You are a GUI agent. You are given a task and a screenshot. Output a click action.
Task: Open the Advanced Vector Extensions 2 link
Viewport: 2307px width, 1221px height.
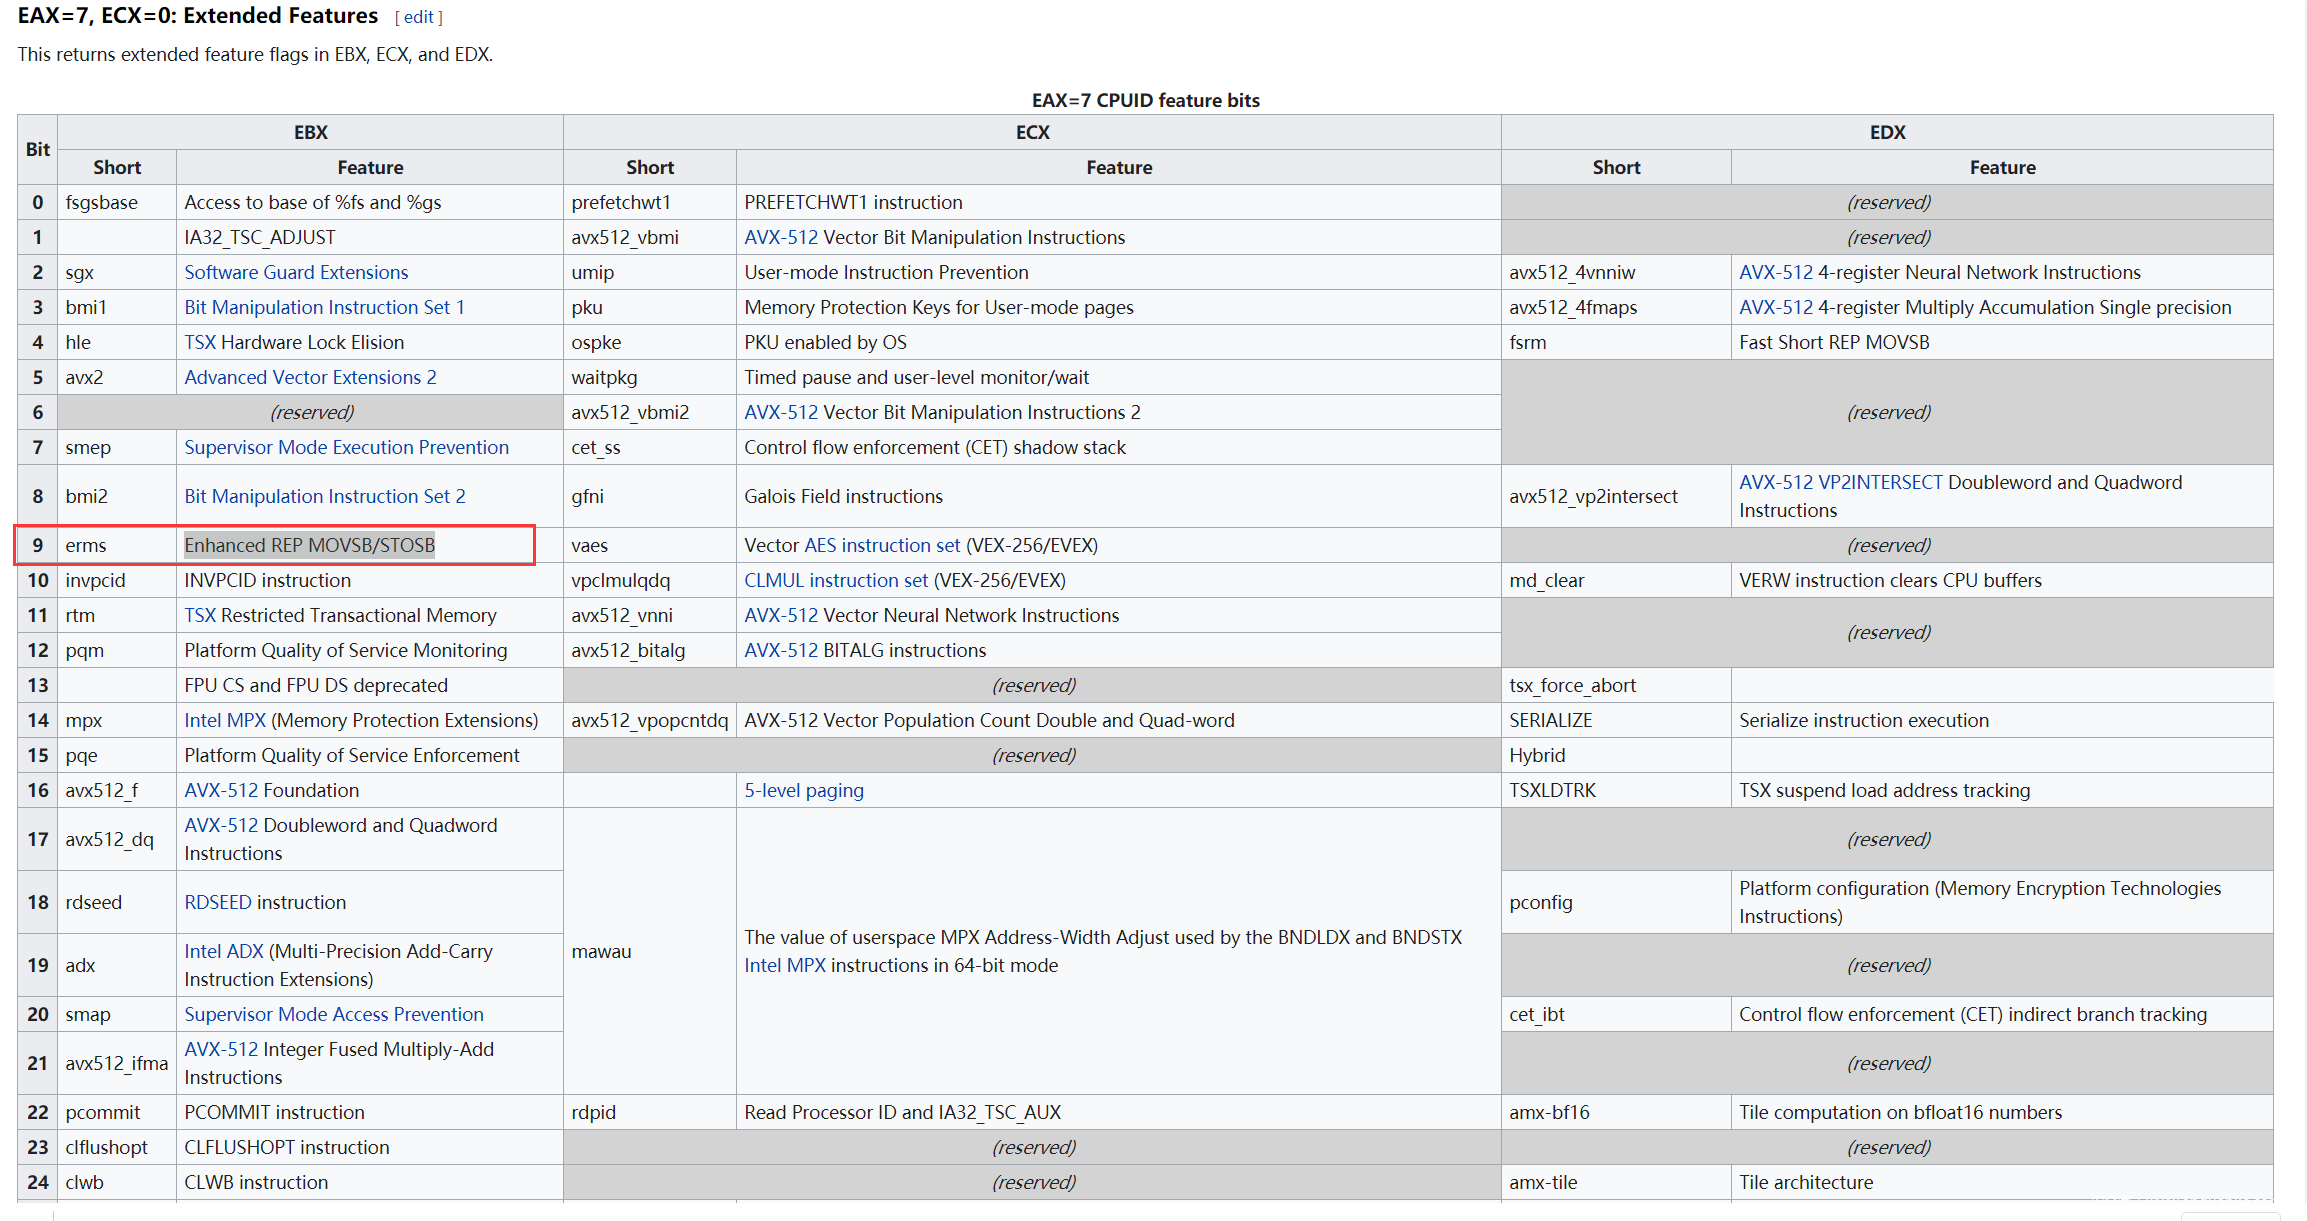coord(310,377)
